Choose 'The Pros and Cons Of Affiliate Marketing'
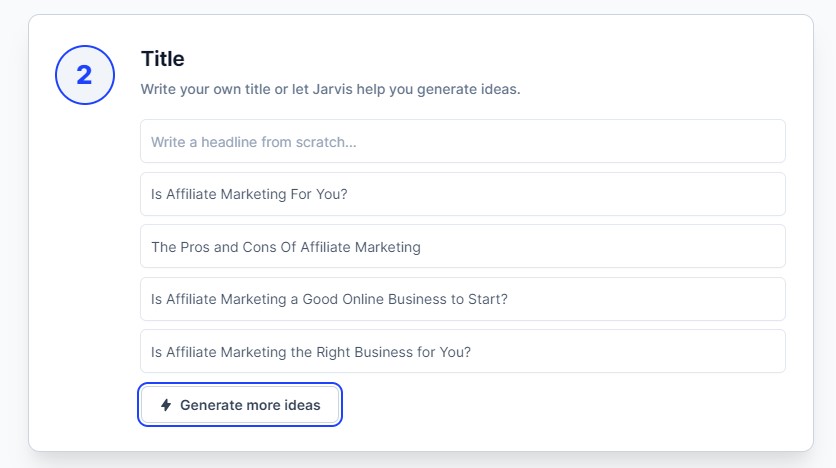The image size is (836, 468). point(286,246)
